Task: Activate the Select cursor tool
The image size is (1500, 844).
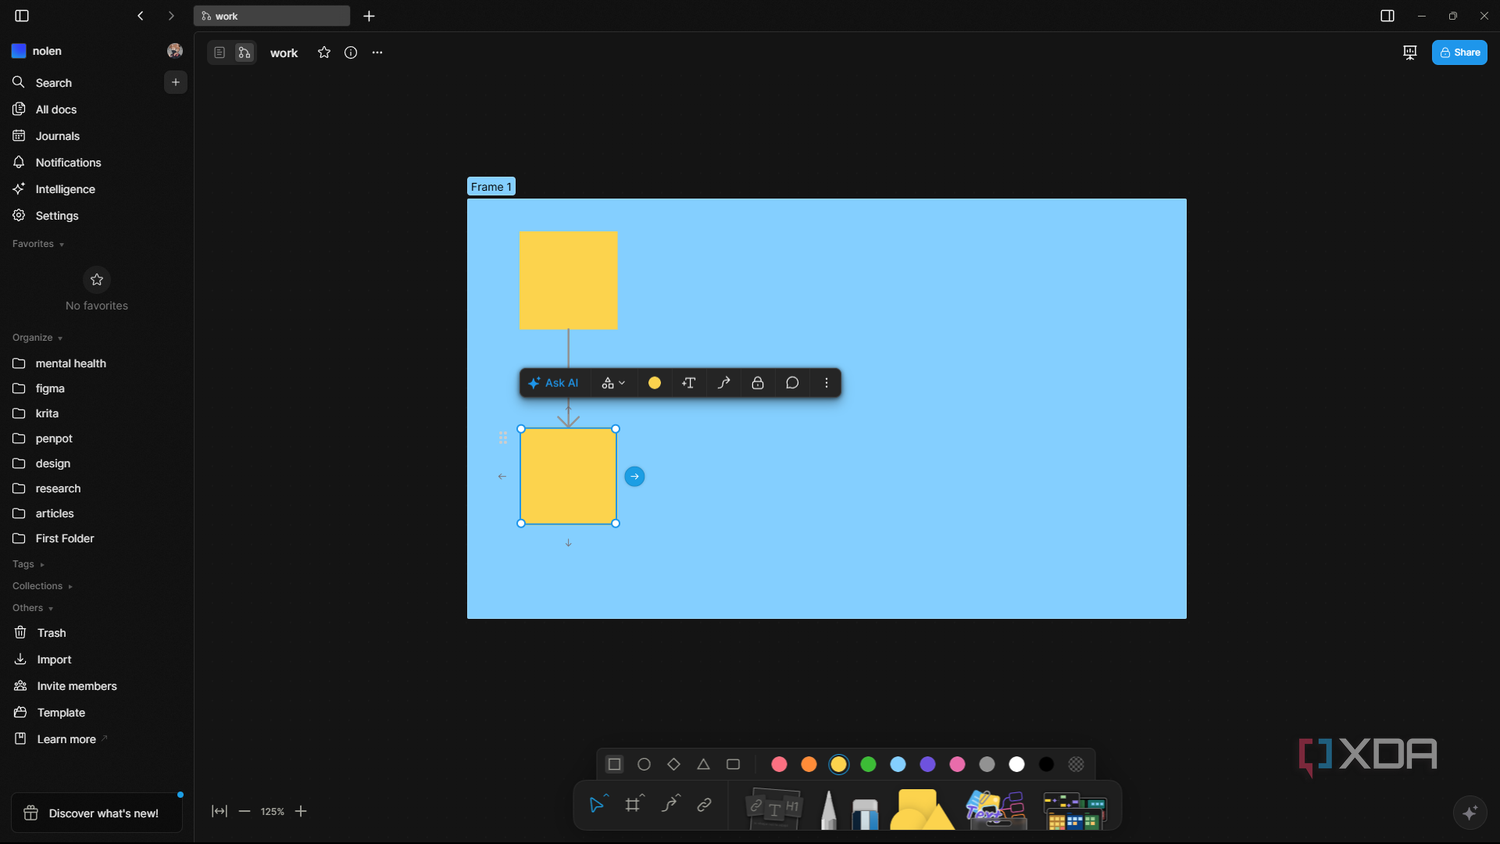Action: pos(597,804)
